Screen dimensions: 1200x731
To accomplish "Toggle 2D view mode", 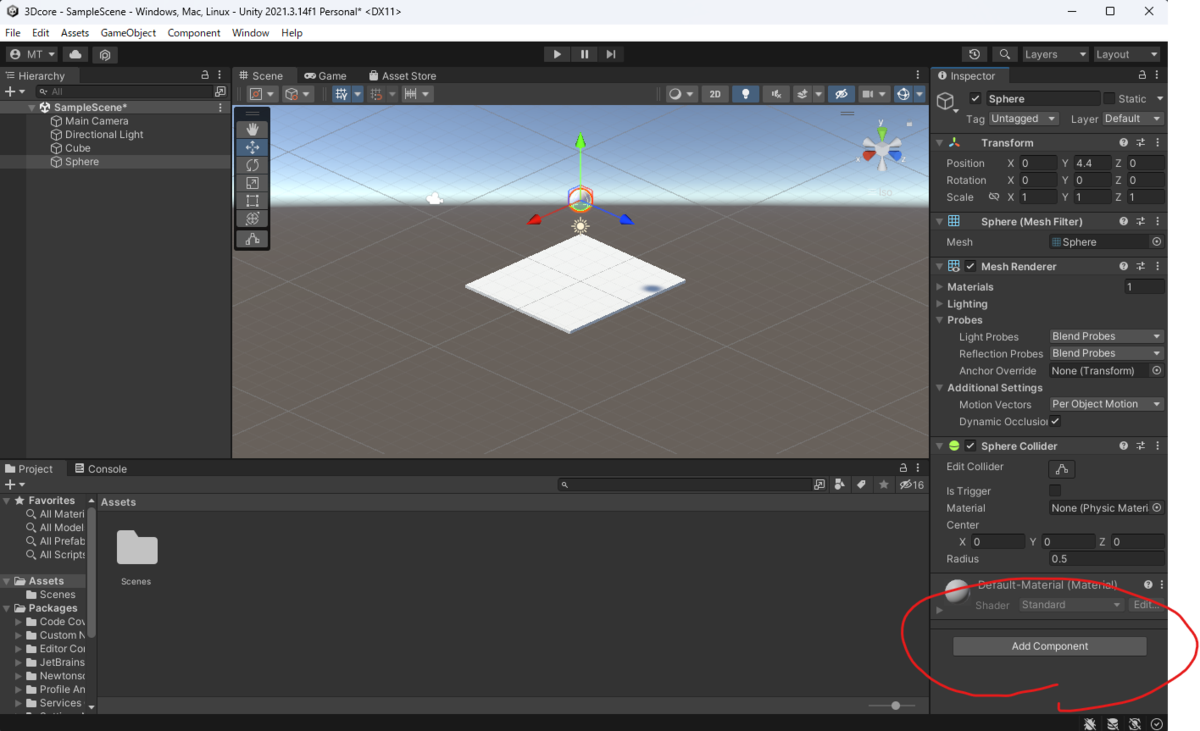I will 714,94.
